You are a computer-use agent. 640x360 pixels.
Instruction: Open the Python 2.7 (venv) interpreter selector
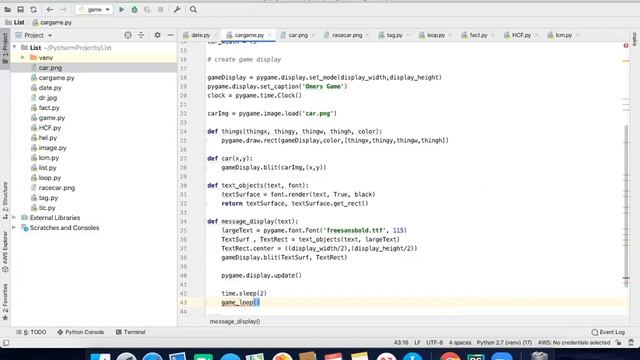504,343
